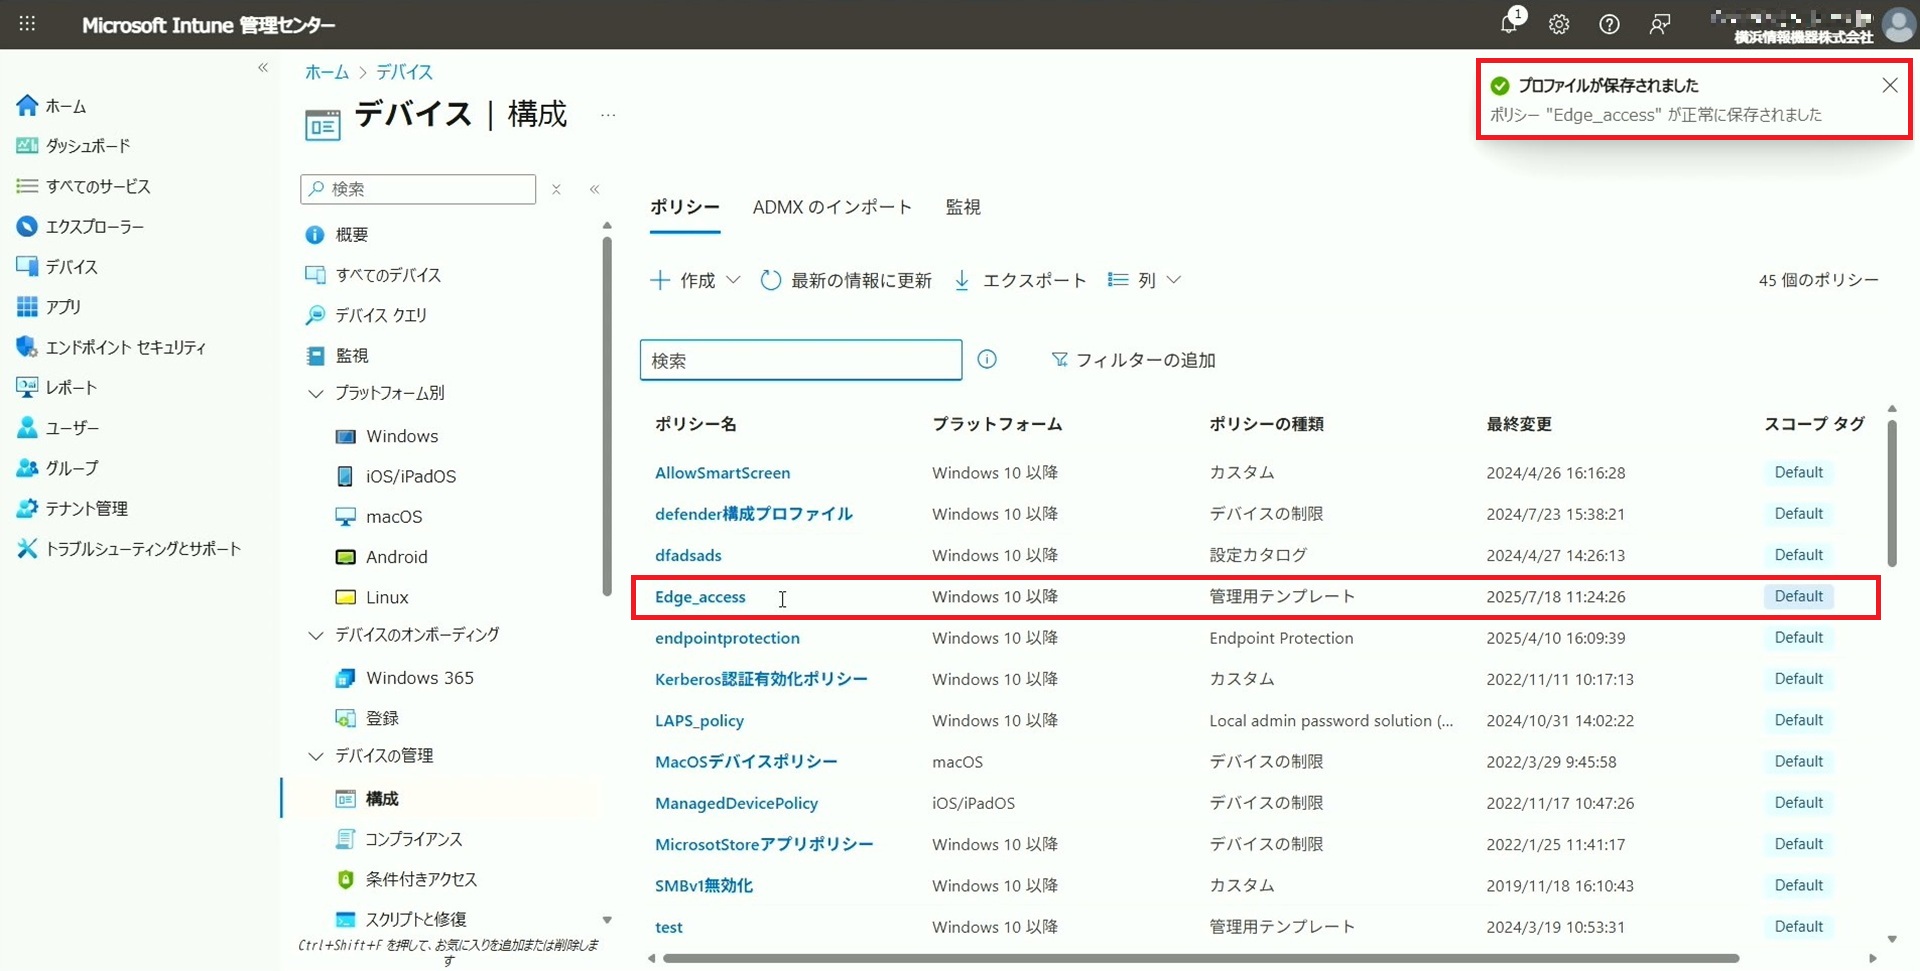Switch to the ADMX のインポート tab
Screen dimensions: 1920x971
click(x=832, y=207)
